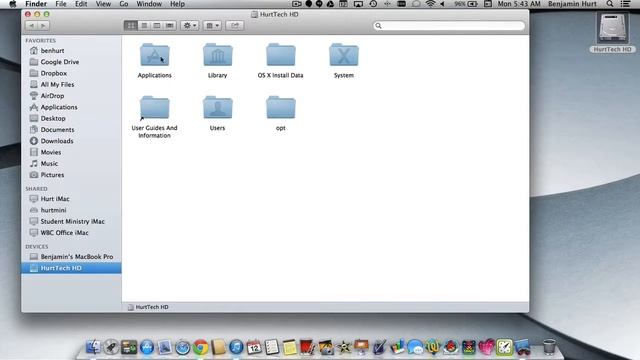Open the Window menu
The width and height of the screenshot is (640, 360).
pos(149,4)
